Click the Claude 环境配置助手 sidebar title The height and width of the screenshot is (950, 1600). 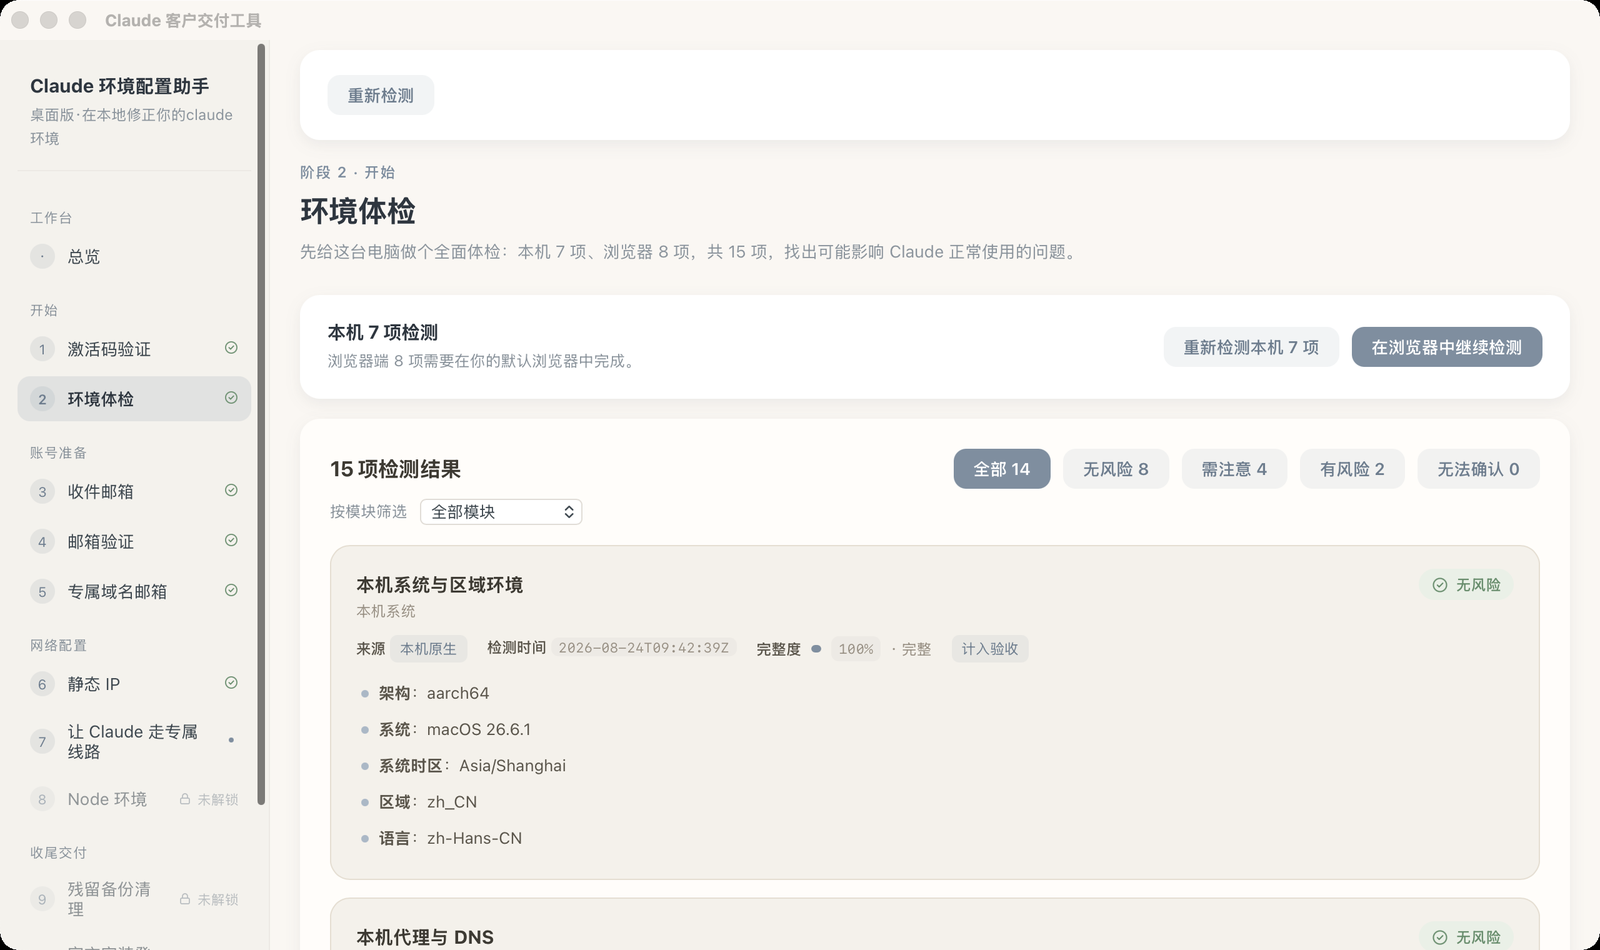119,86
